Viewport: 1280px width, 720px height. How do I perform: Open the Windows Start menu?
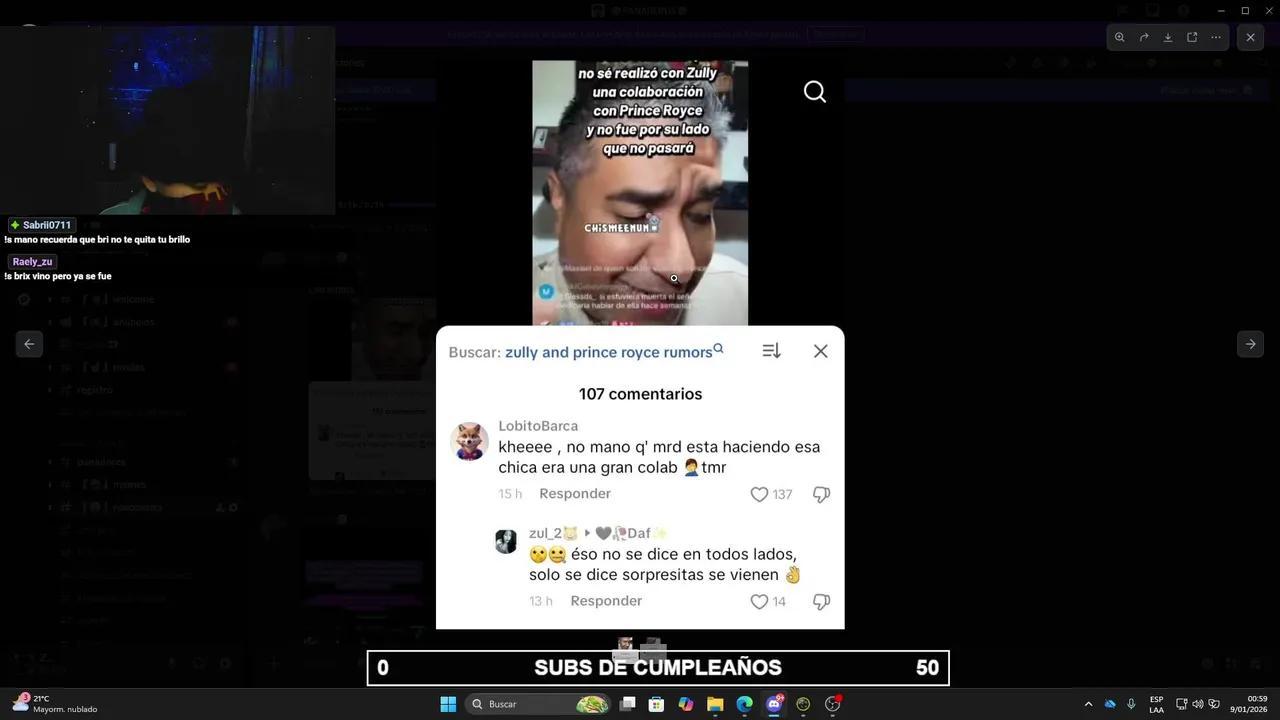click(x=448, y=704)
